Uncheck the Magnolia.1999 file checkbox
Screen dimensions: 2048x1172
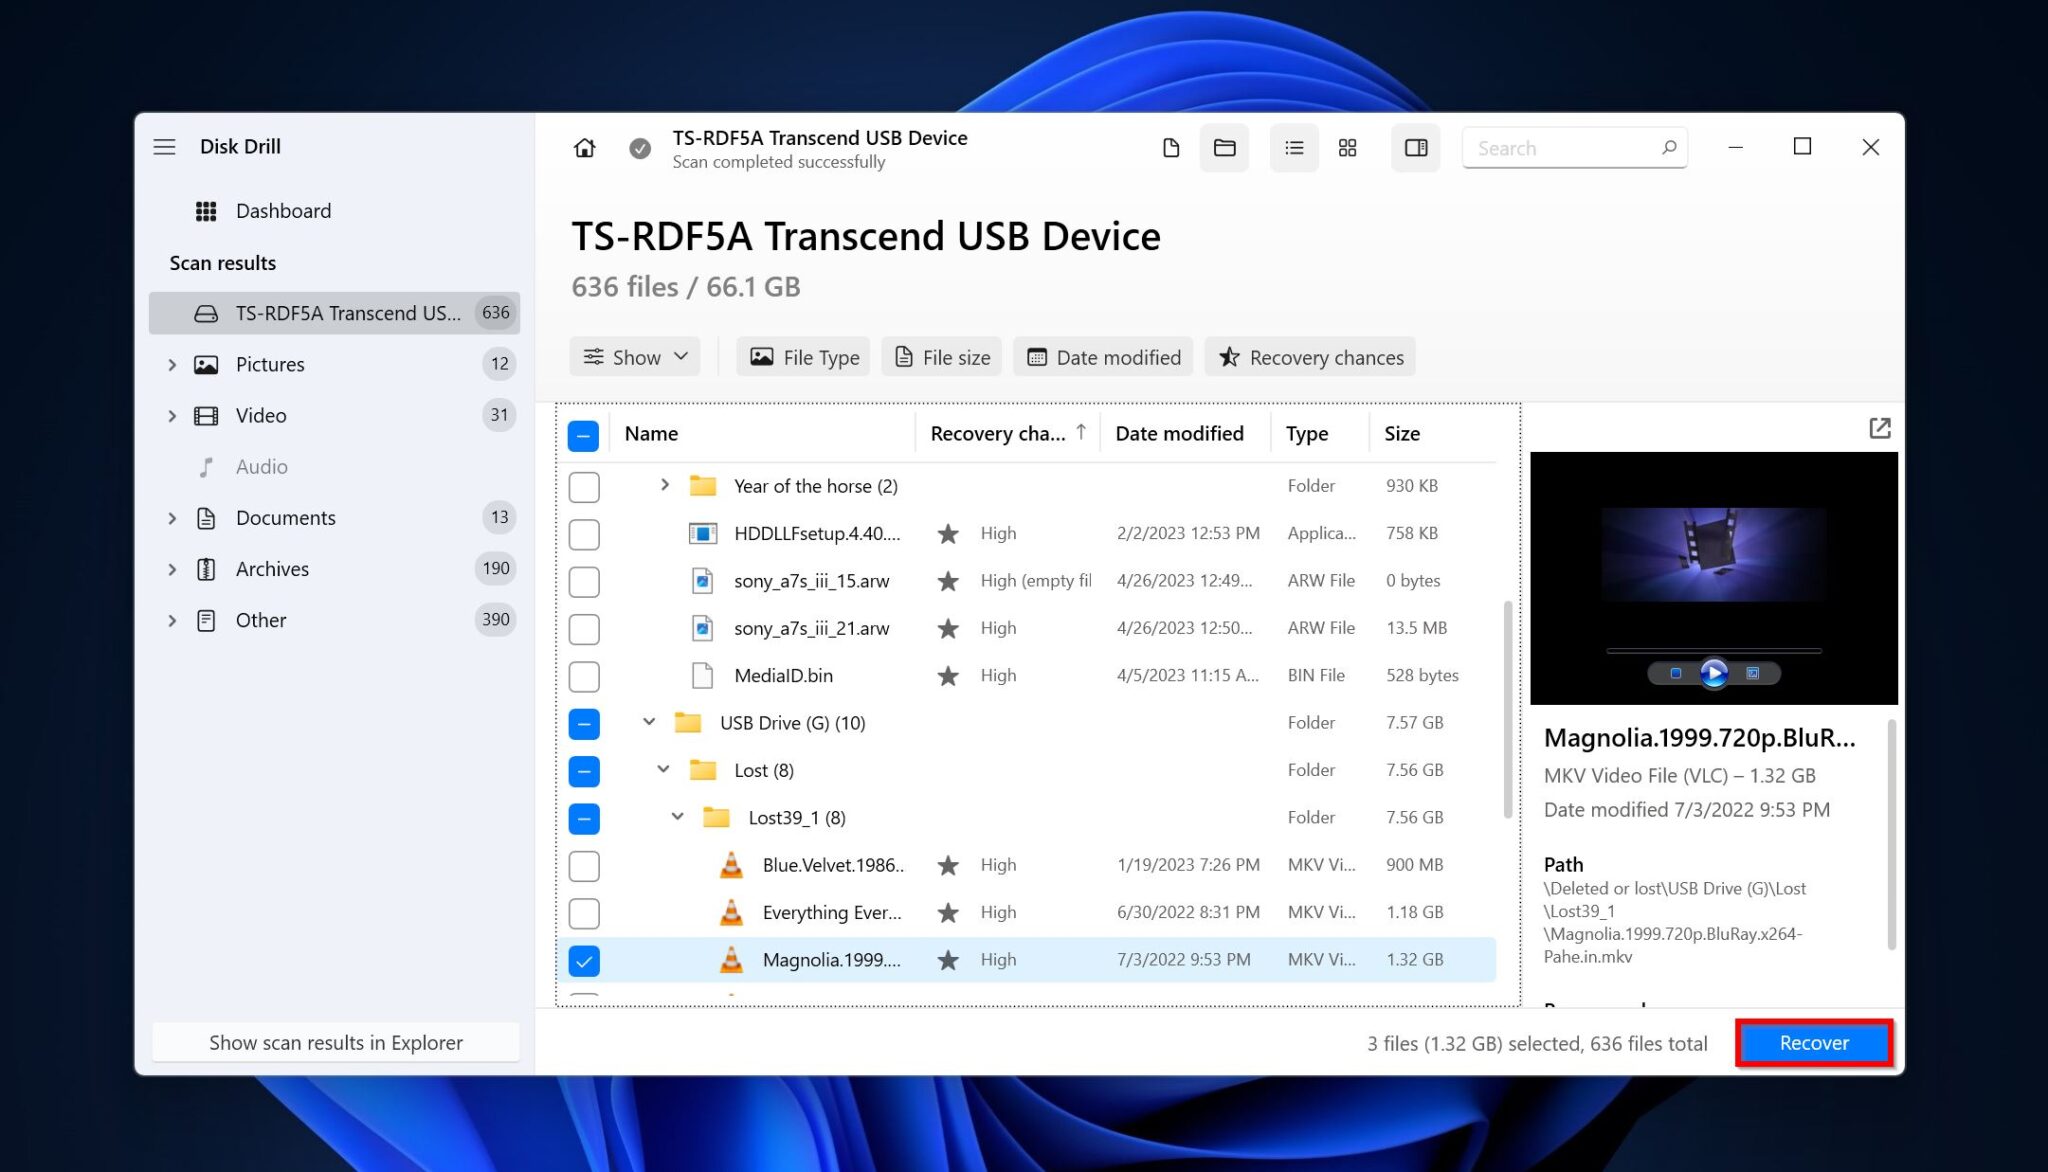pyautogui.click(x=584, y=961)
